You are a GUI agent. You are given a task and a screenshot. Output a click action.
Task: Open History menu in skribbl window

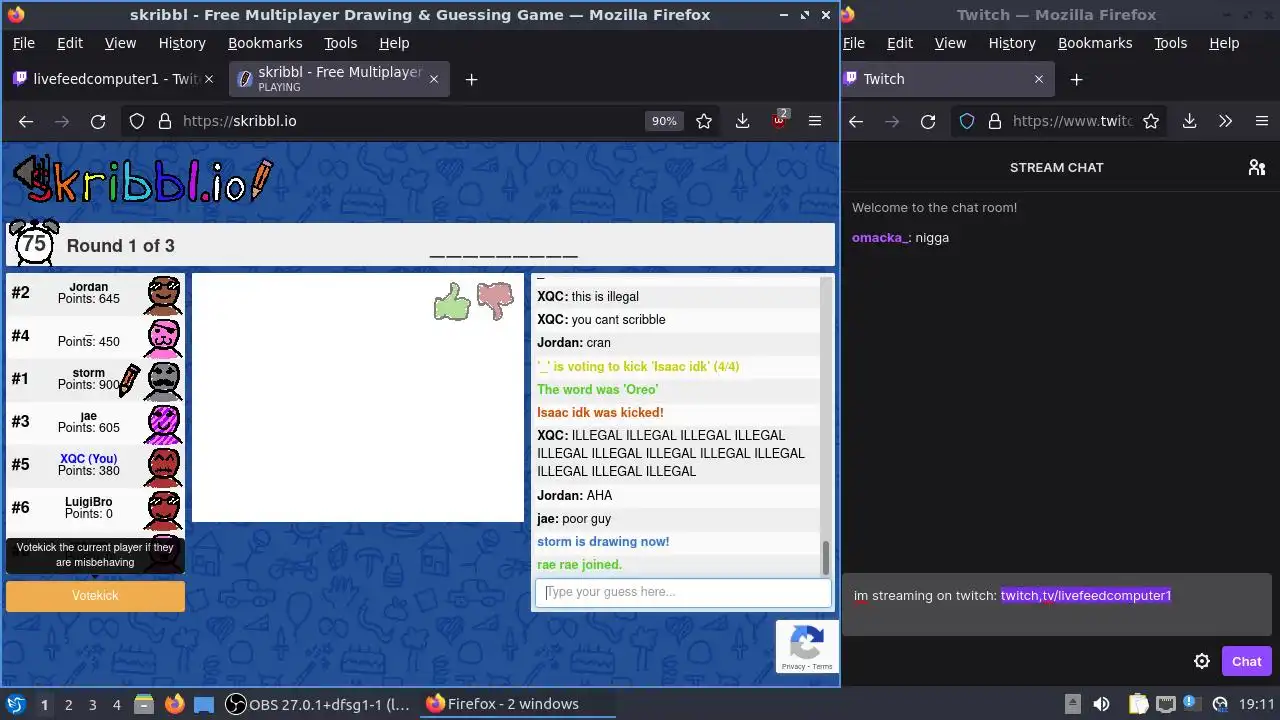tap(182, 43)
